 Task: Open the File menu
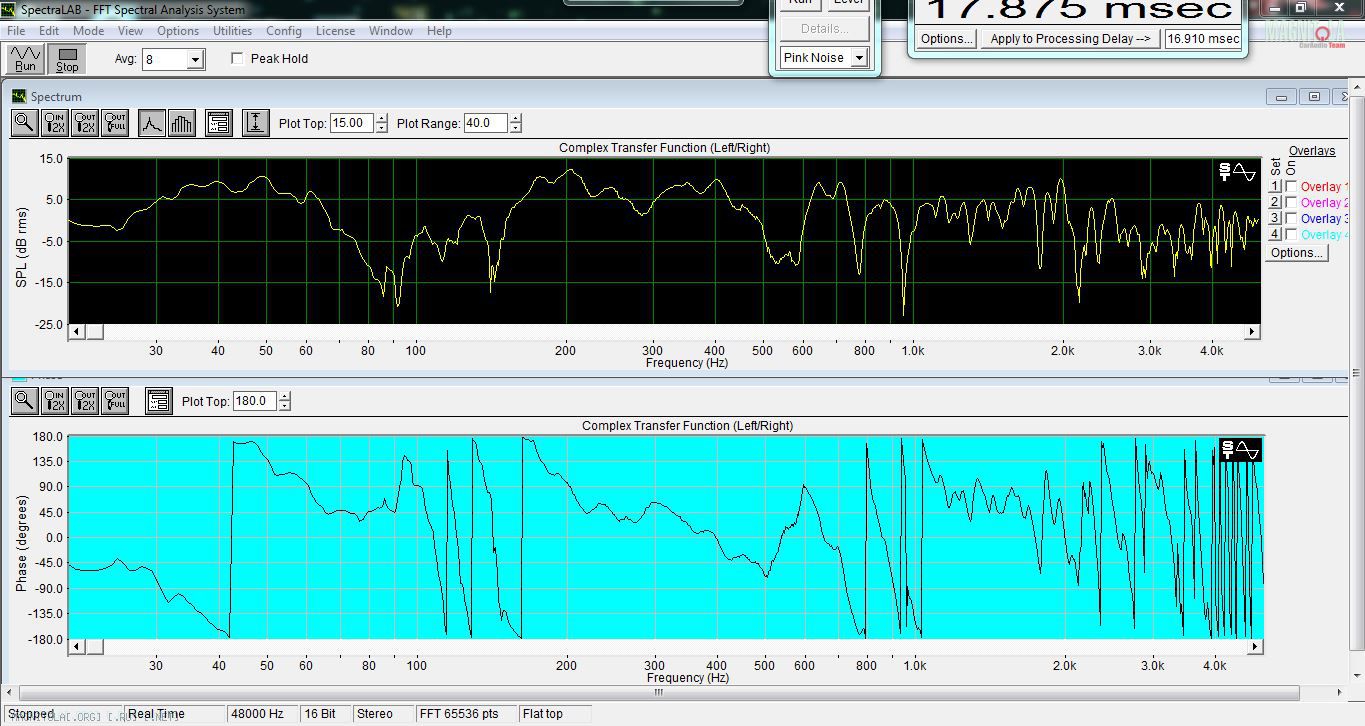[16, 31]
